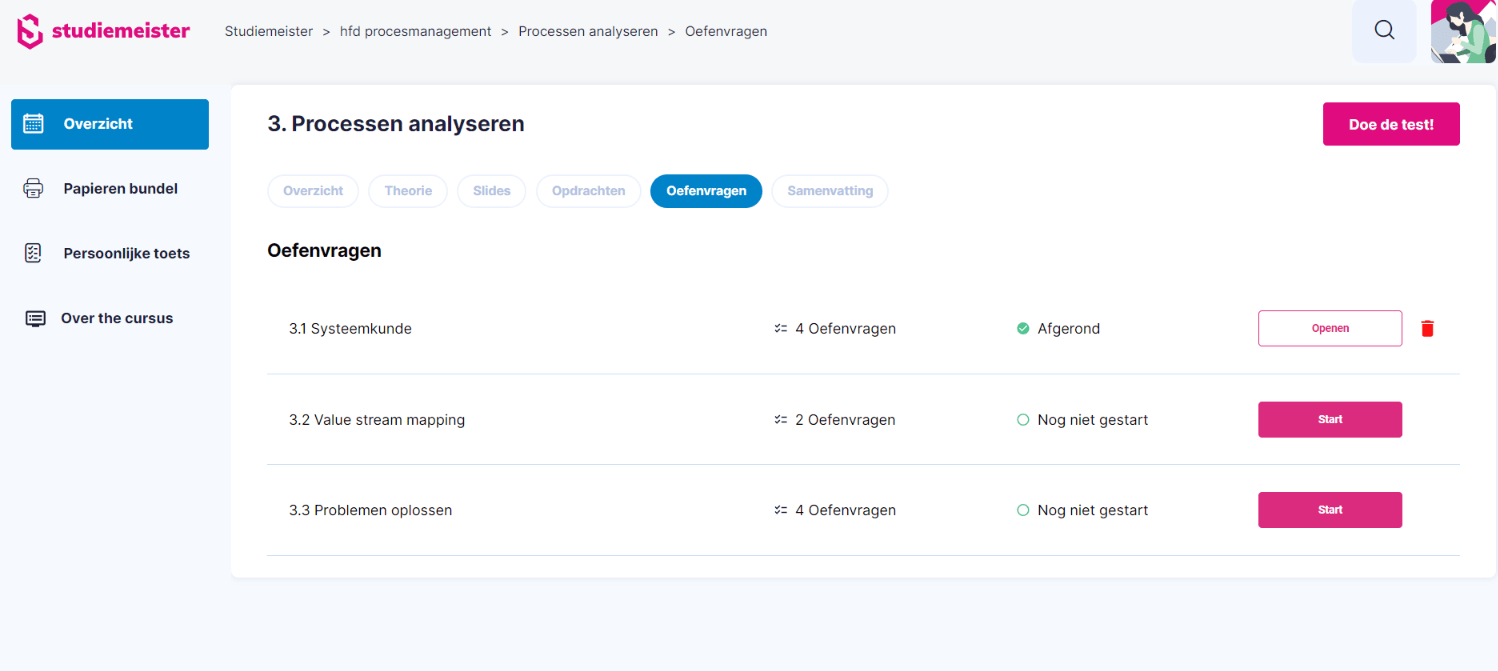The image size is (1498, 671).
Task: Open 3.1 Systeemkunde via the Openen button
Action: [x=1330, y=328]
